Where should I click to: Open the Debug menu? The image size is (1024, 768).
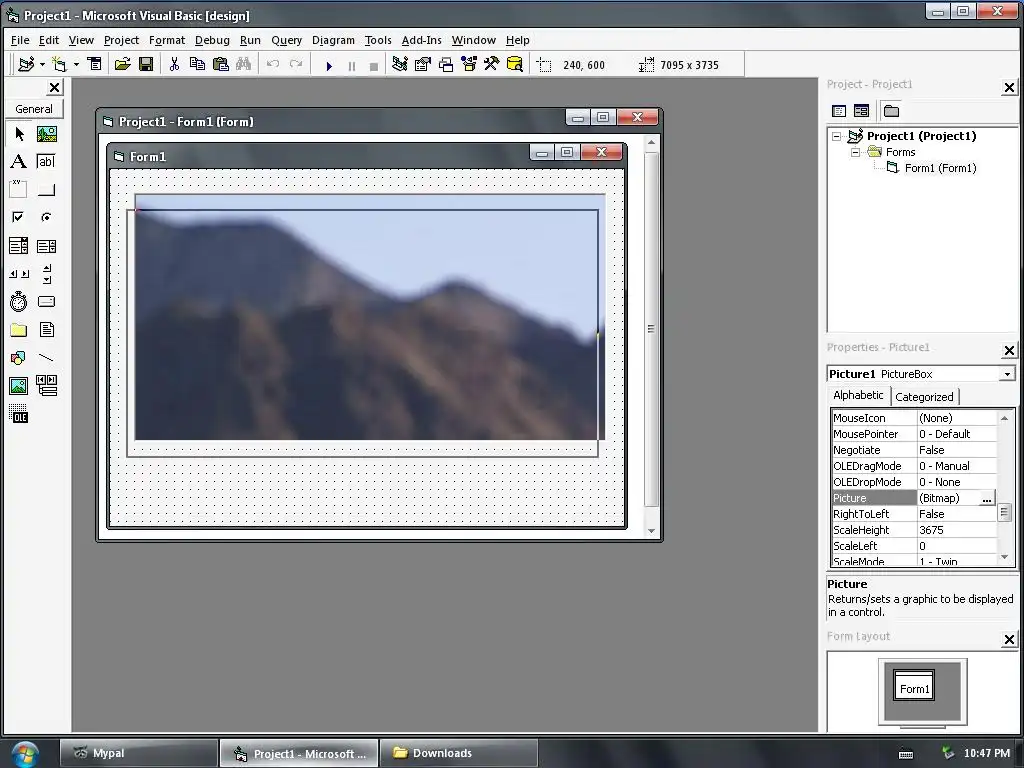coord(212,40)
